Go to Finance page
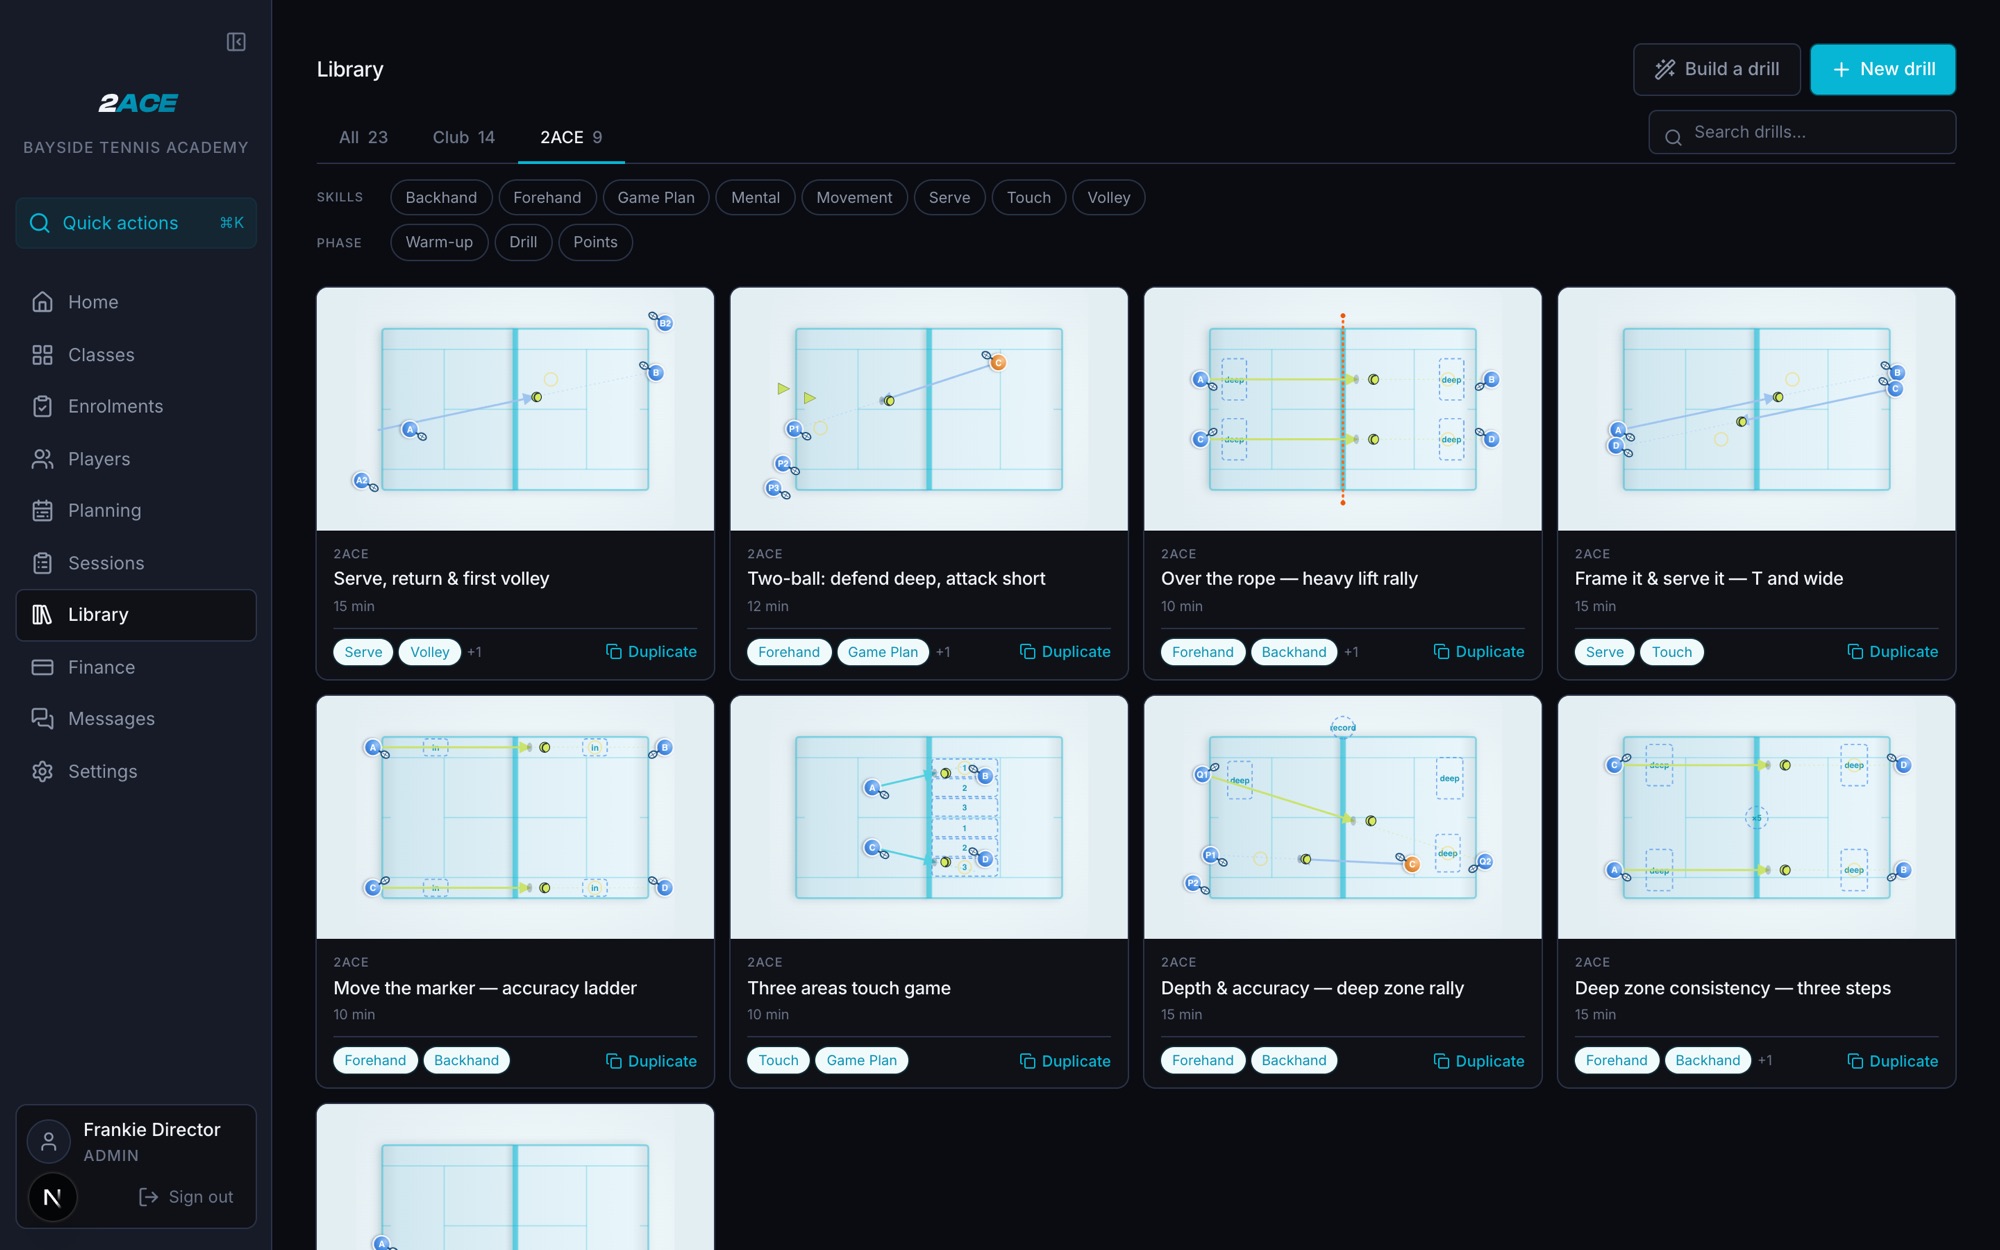The height and width of the screenshot is (1250, 2000). (x=136, y=667)
